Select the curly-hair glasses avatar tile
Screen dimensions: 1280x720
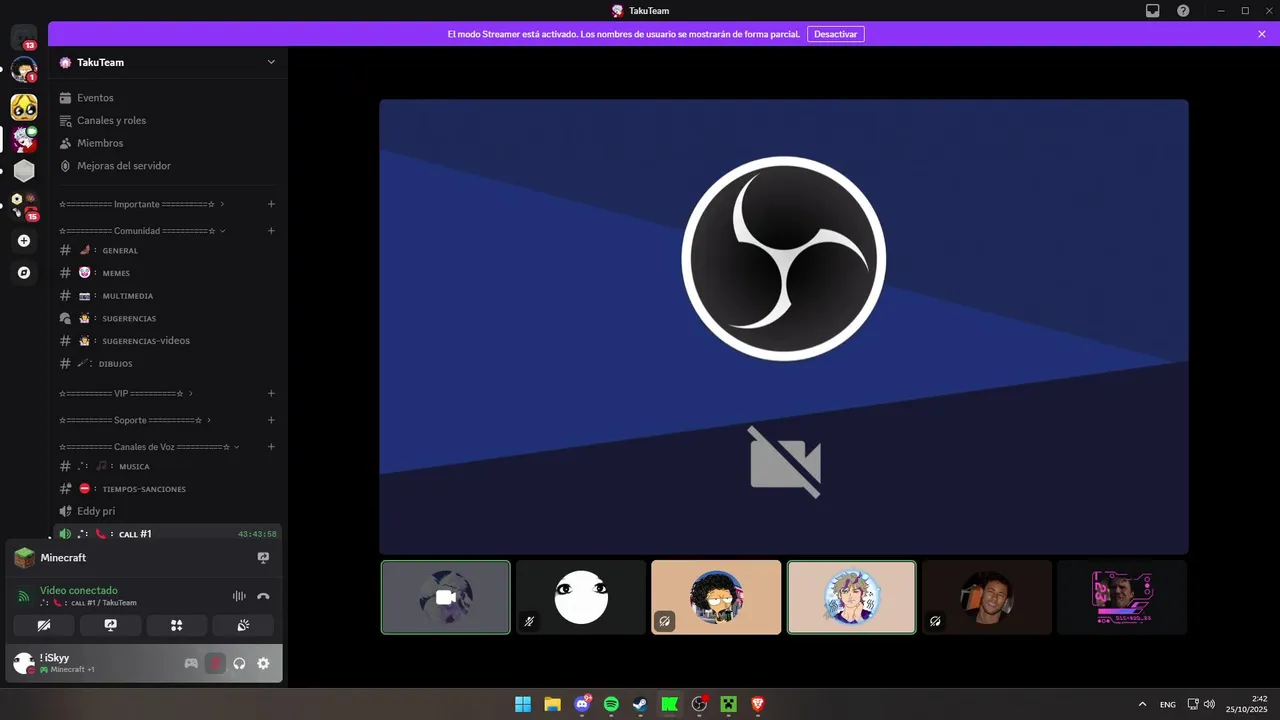[x=716, y=597]
